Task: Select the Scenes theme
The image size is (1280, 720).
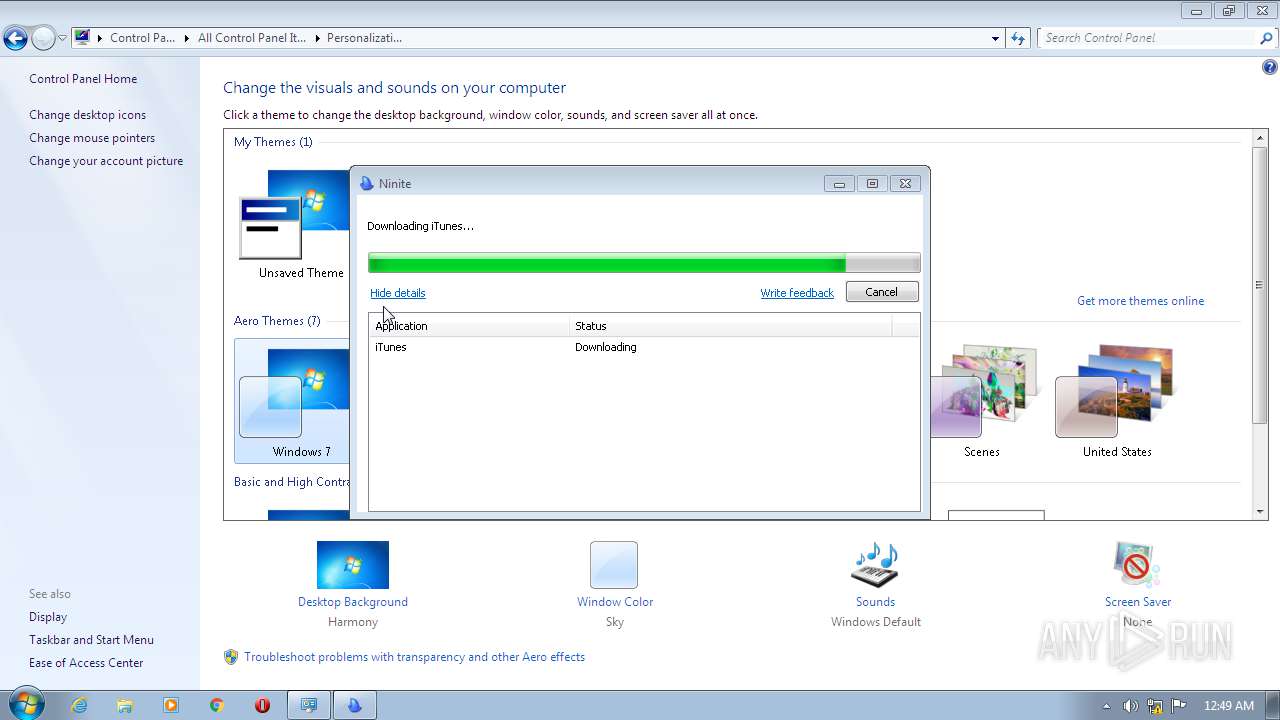Action: (982, 400)
